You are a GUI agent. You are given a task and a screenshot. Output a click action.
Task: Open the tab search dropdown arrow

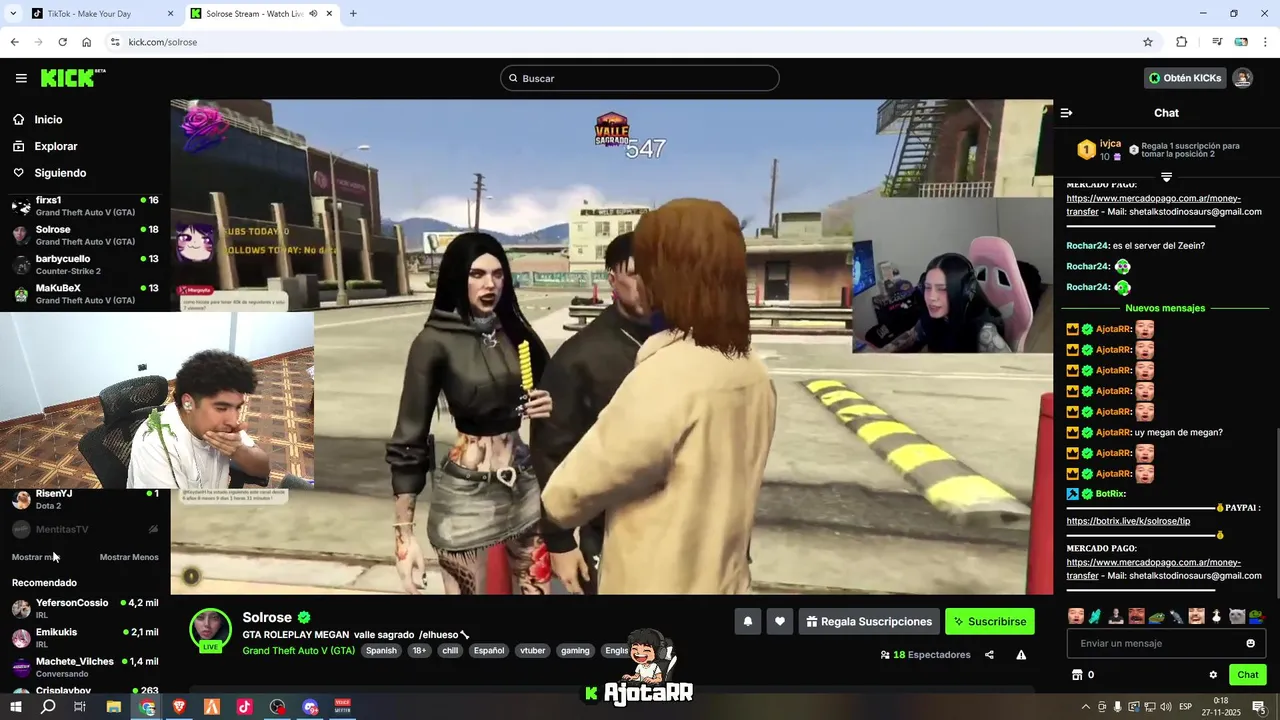pos(13,14)
